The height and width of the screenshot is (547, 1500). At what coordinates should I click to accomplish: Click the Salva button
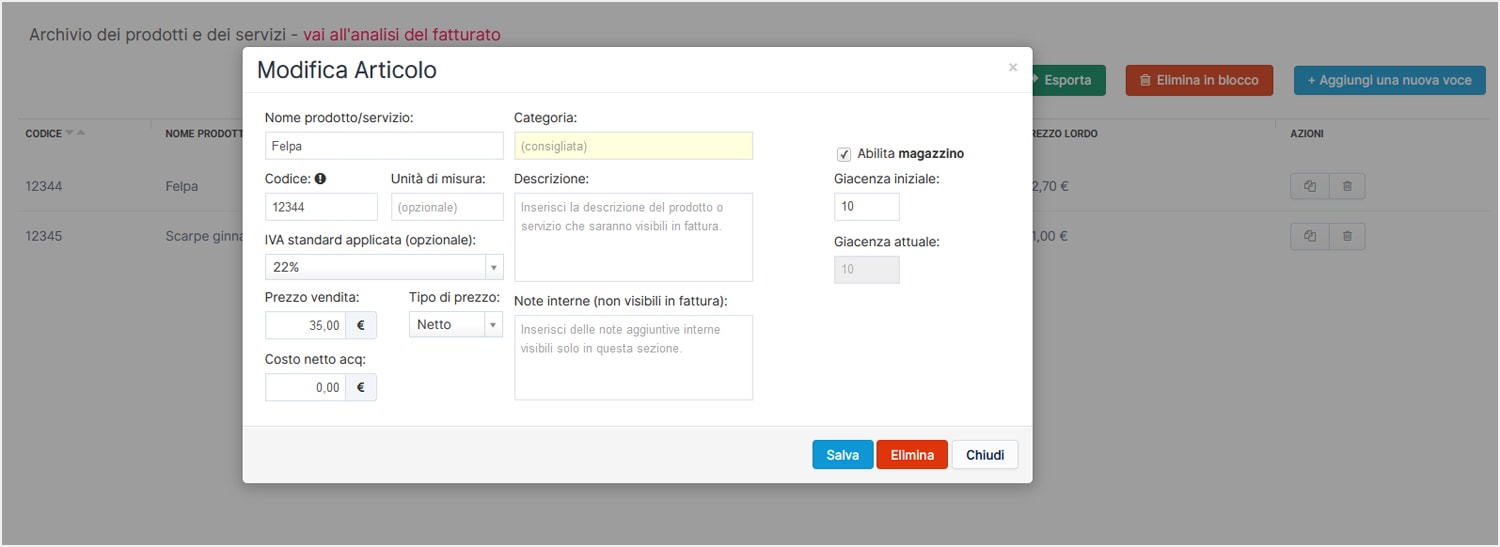(843, 455)
